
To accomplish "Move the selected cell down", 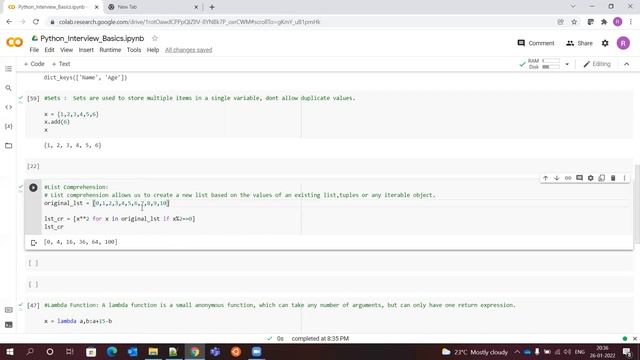I will [x=556, y=178].
